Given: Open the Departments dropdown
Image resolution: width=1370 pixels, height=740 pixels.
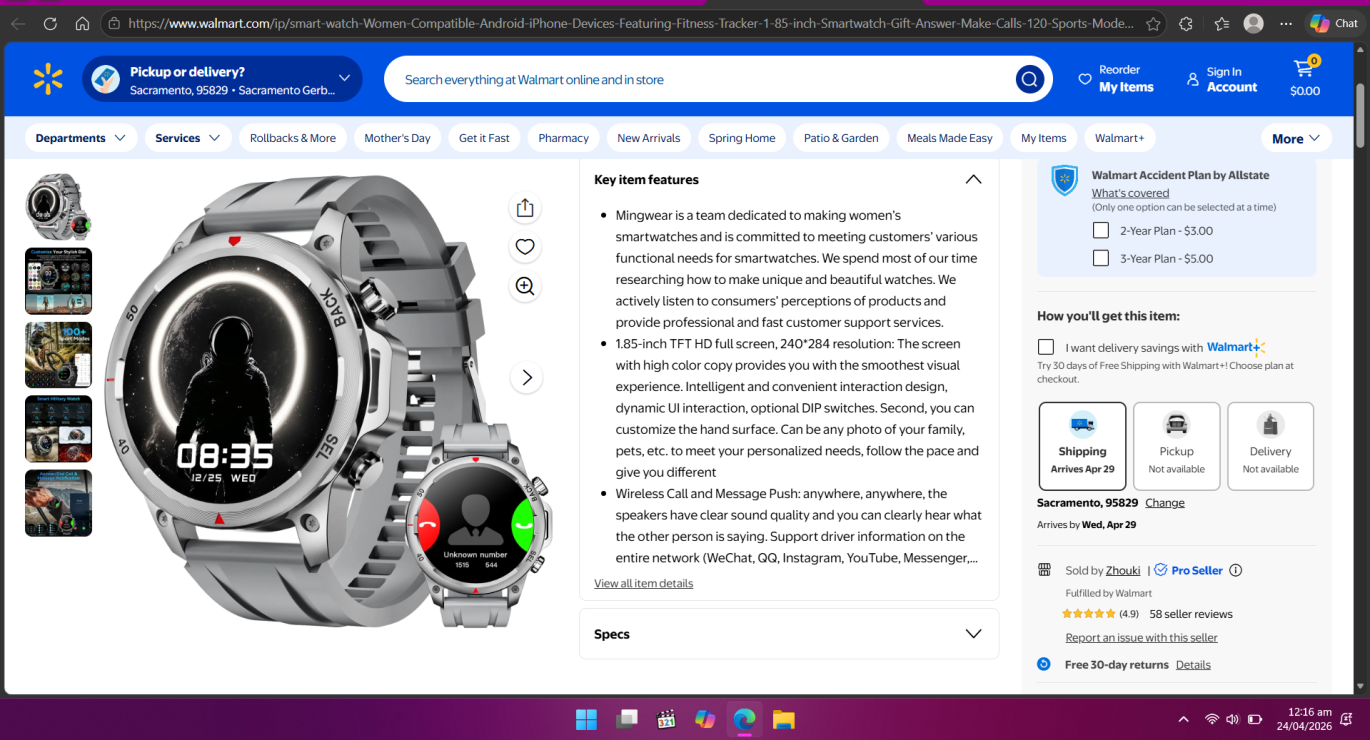Looking at the screenshot, I should pos(80,138).
